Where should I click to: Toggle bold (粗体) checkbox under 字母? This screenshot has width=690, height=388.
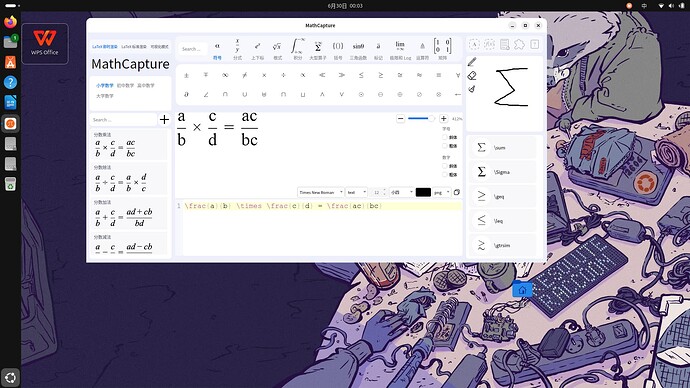[x=444, y=146]
